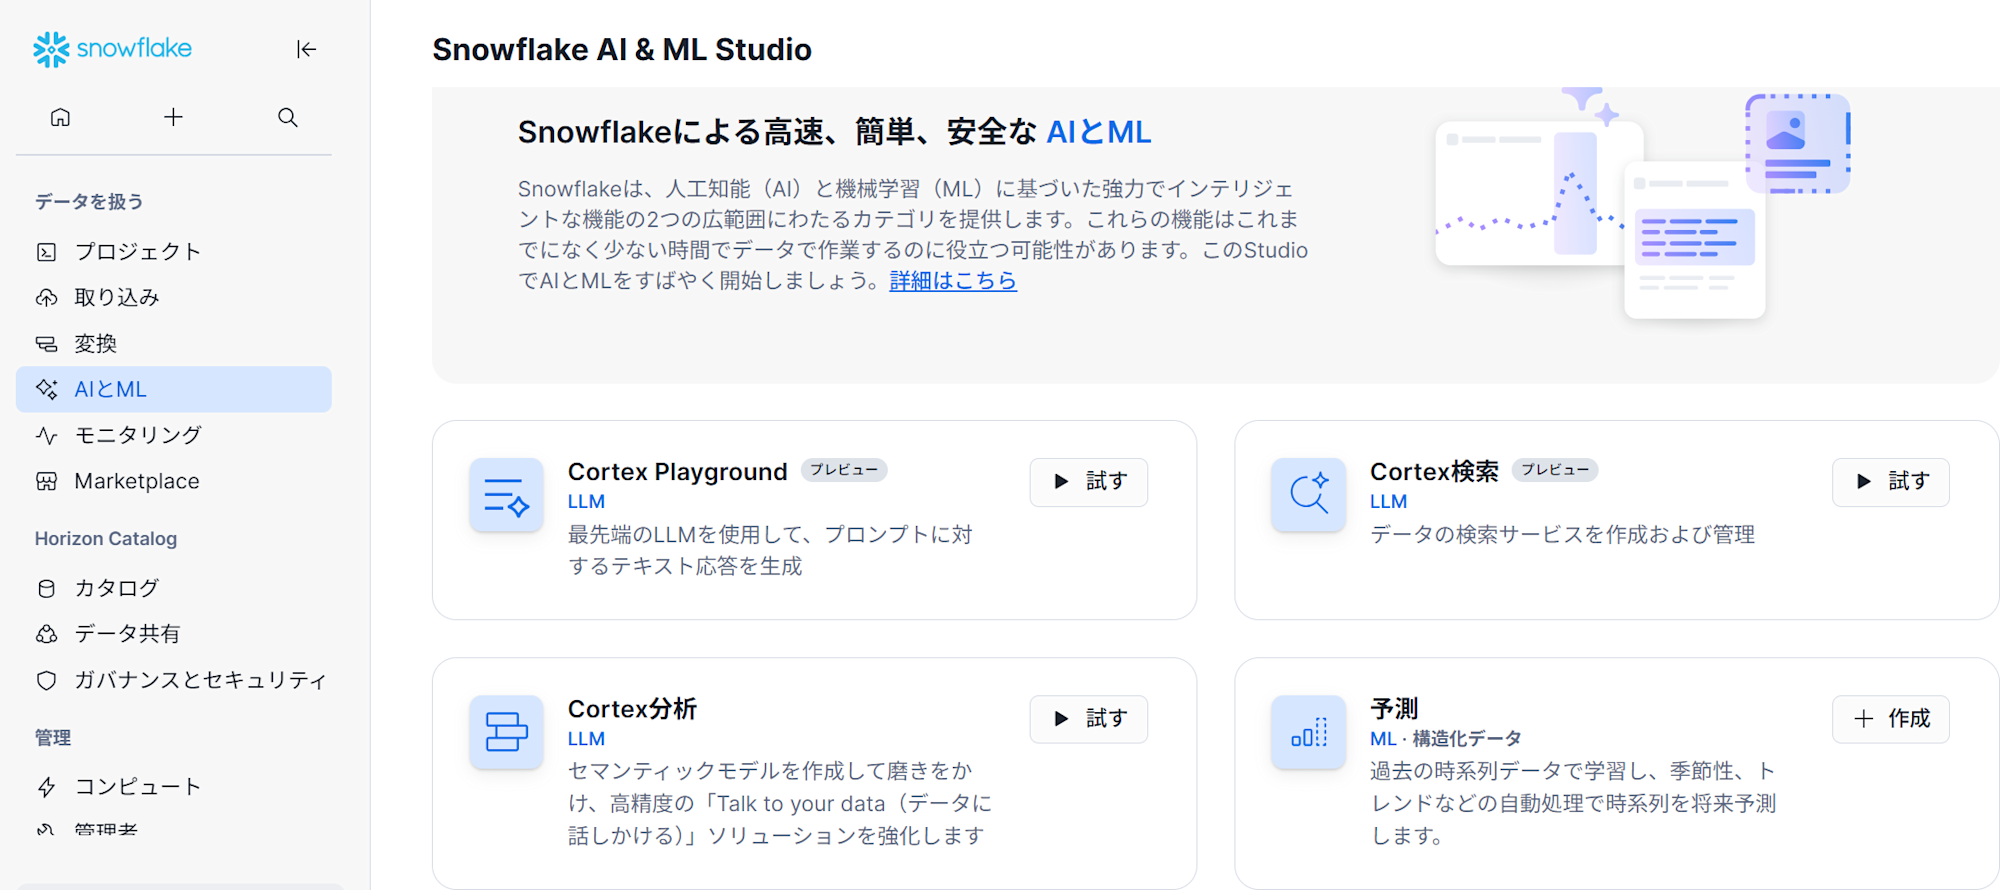Click the banner illustration graphic
This screenshot has height=890, width=2000.
point(1642,205)
